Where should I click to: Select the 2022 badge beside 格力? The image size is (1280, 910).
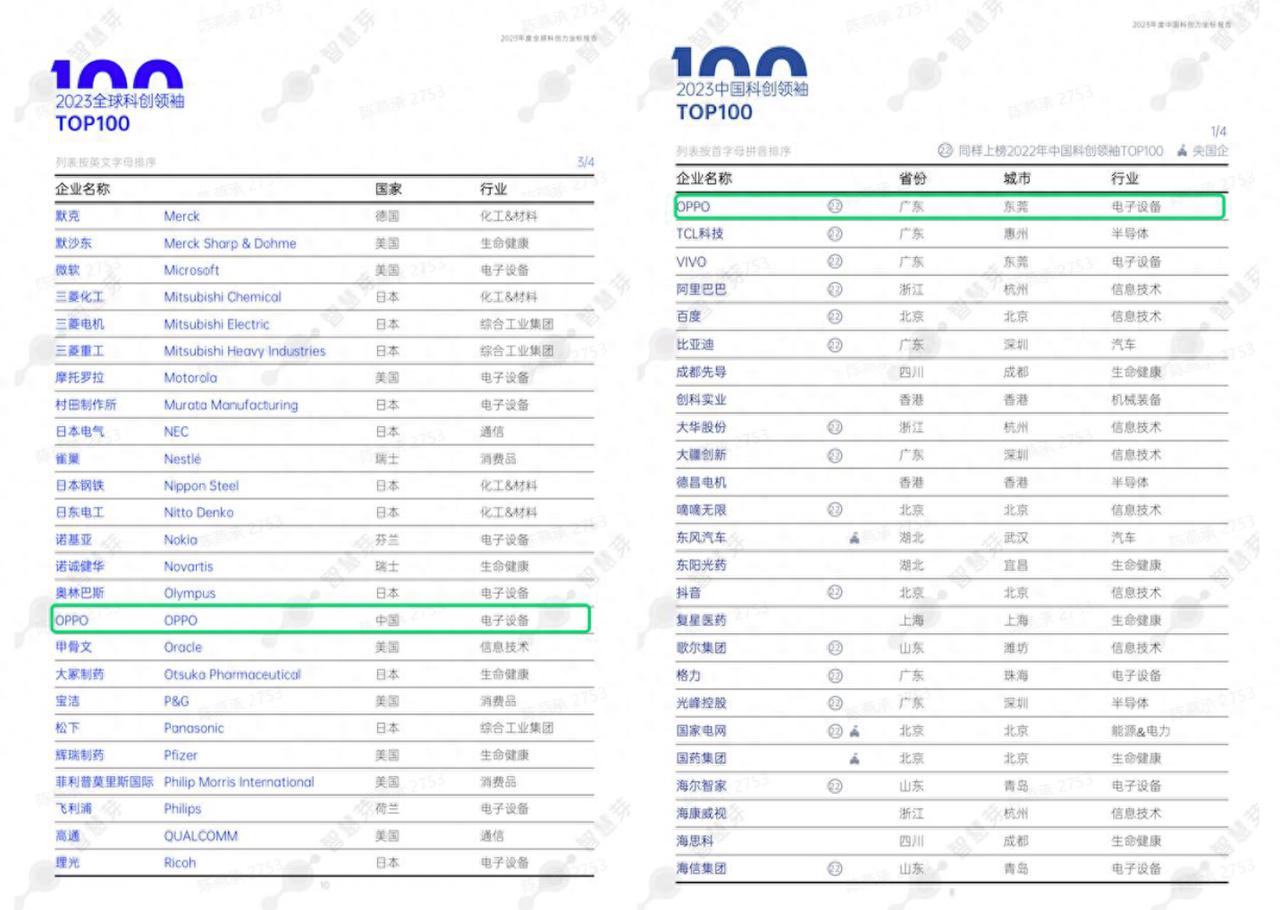pos(835,676)
